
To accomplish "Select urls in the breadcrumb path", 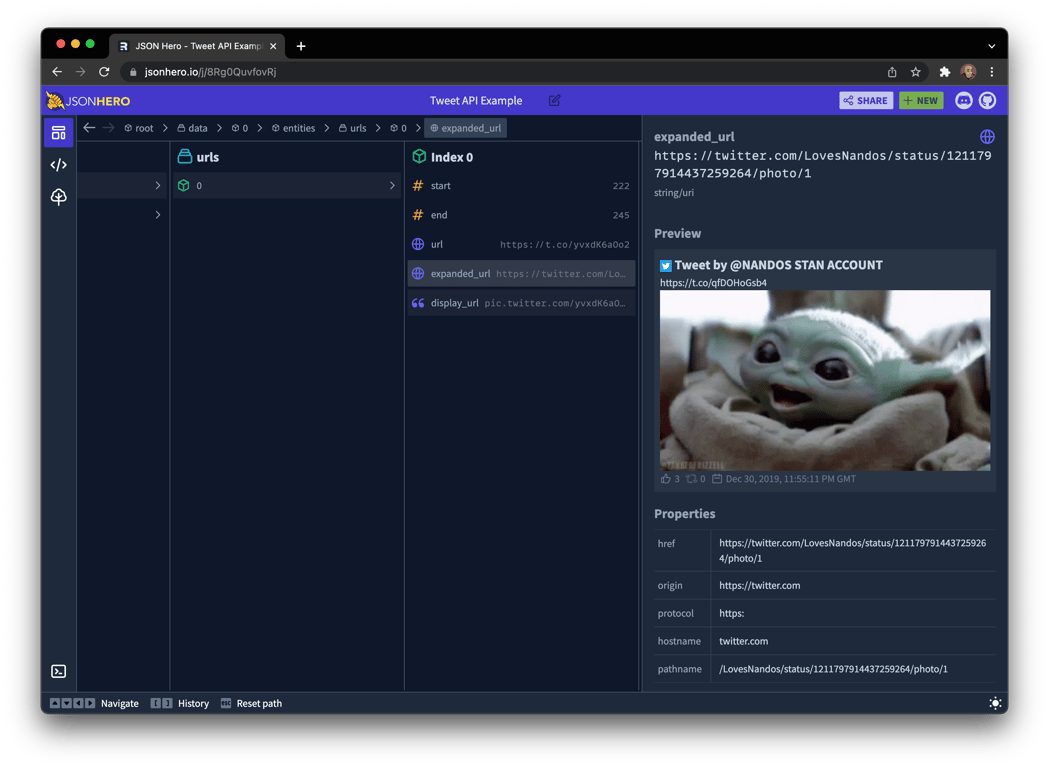I will click(x=353, y=128).
